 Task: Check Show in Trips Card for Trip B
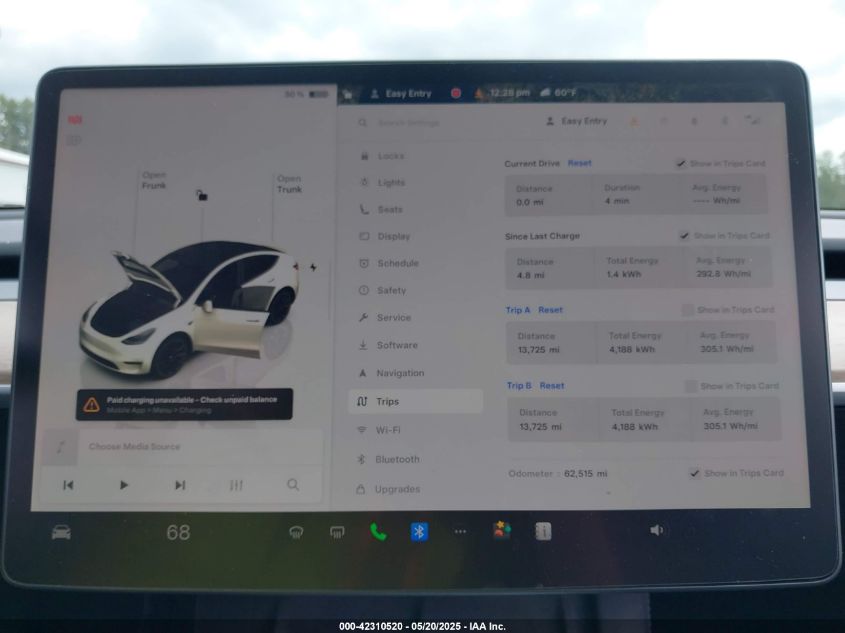coord(691,385)
